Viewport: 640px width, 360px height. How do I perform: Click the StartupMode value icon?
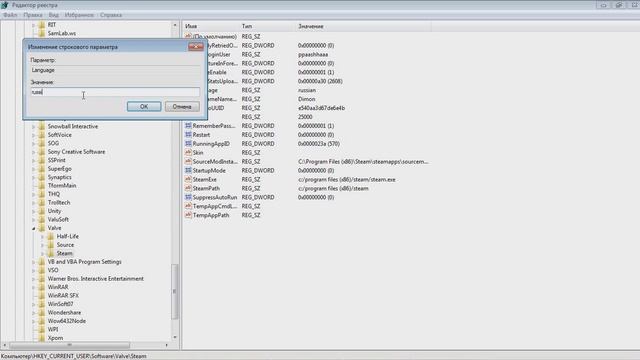188,170
